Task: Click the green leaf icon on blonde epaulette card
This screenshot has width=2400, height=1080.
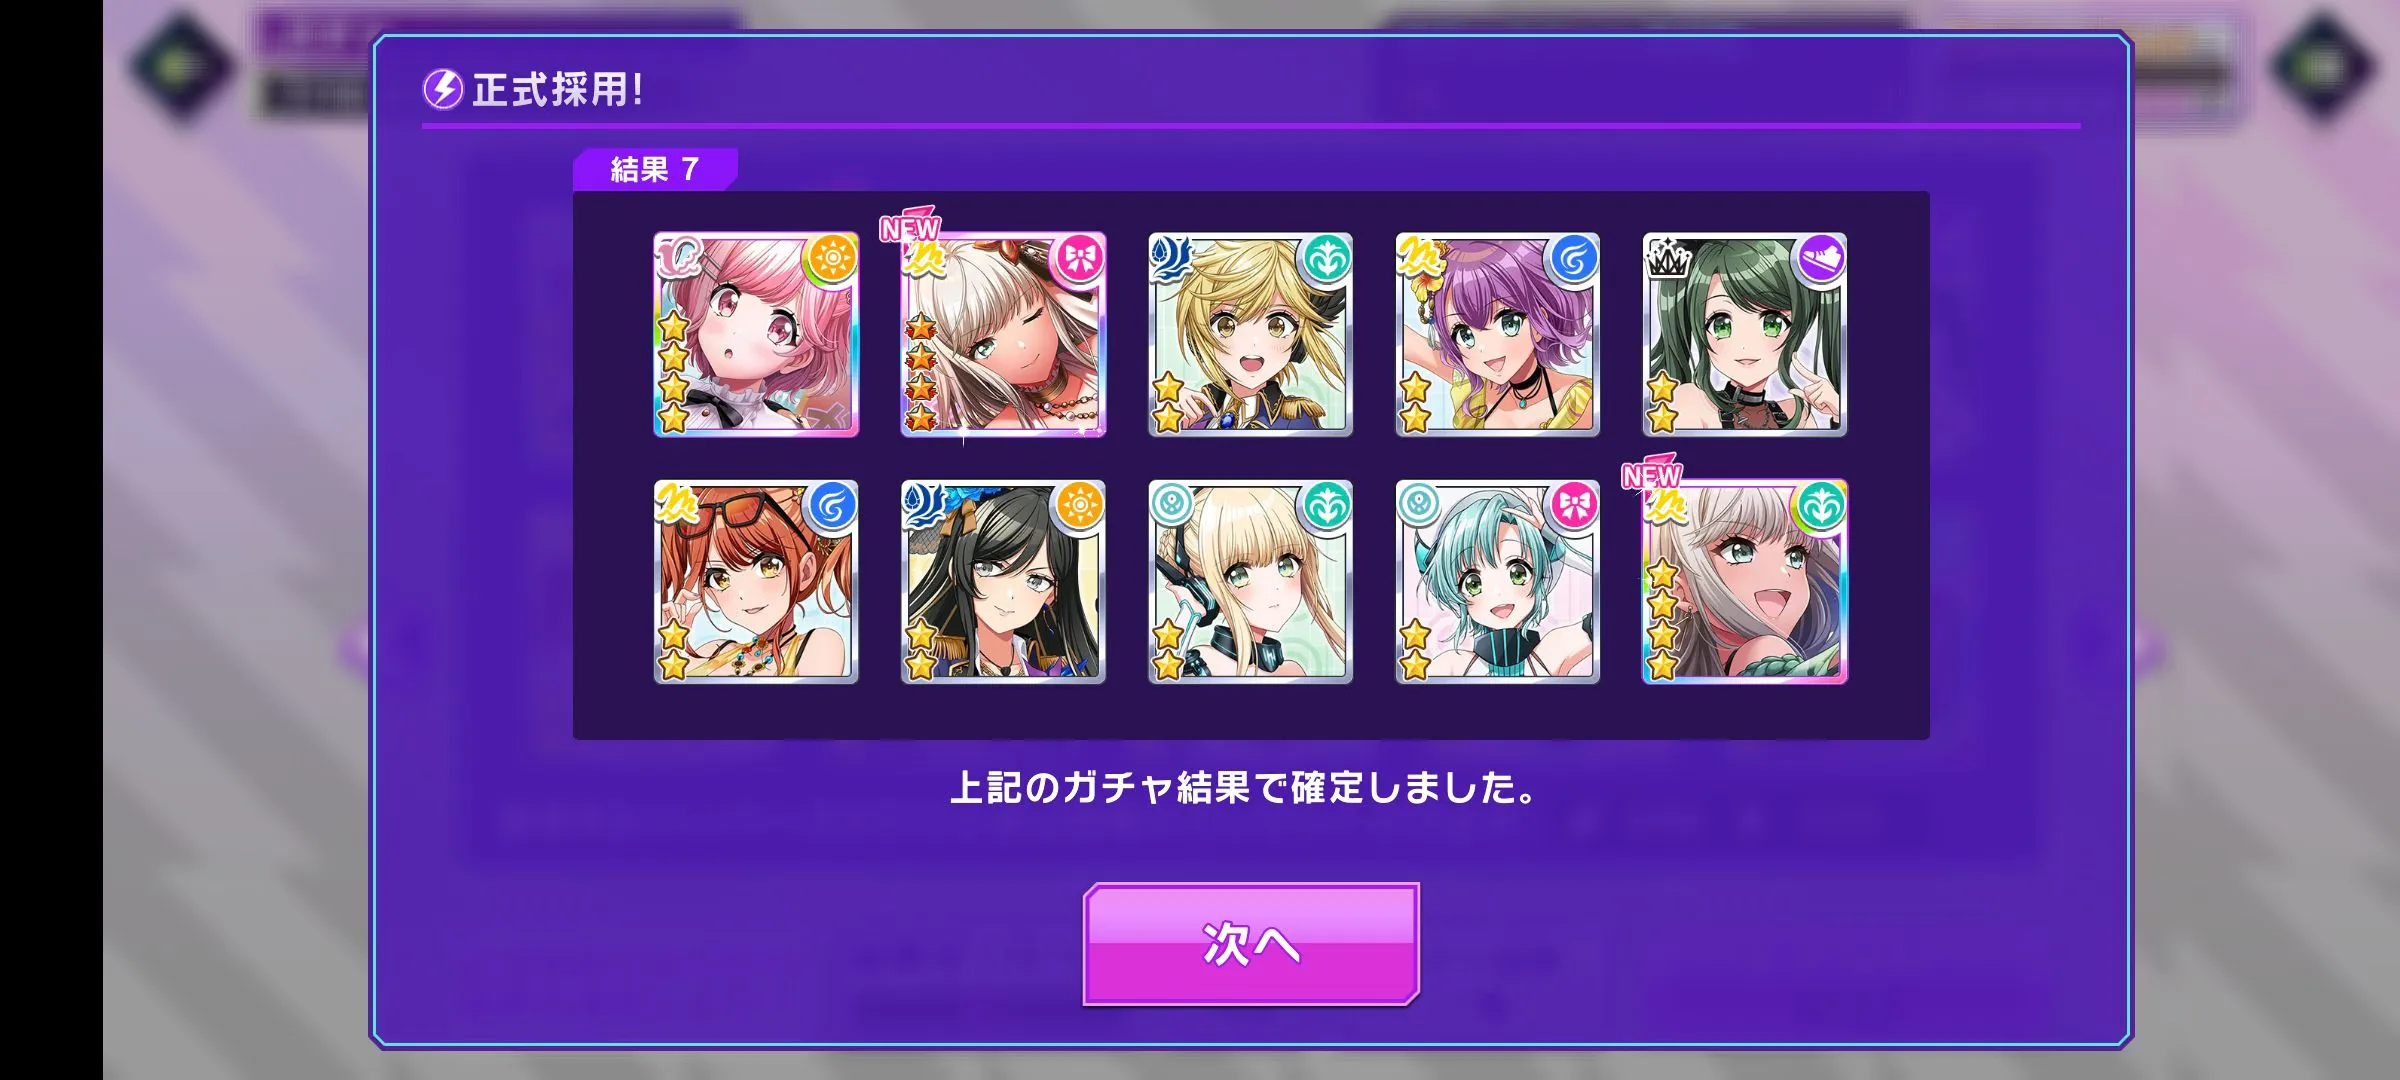Action: click(1327, 260)
